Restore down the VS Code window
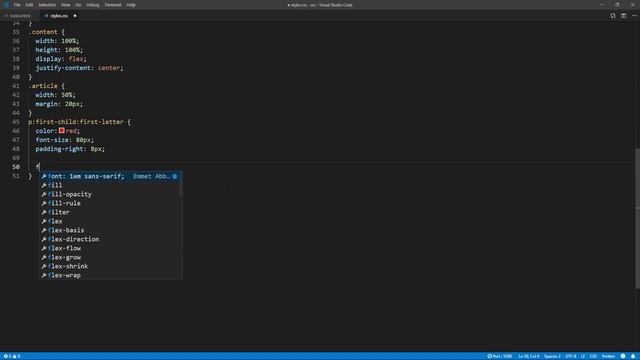The height and width of the screenshot is (360, 640). 617,5
